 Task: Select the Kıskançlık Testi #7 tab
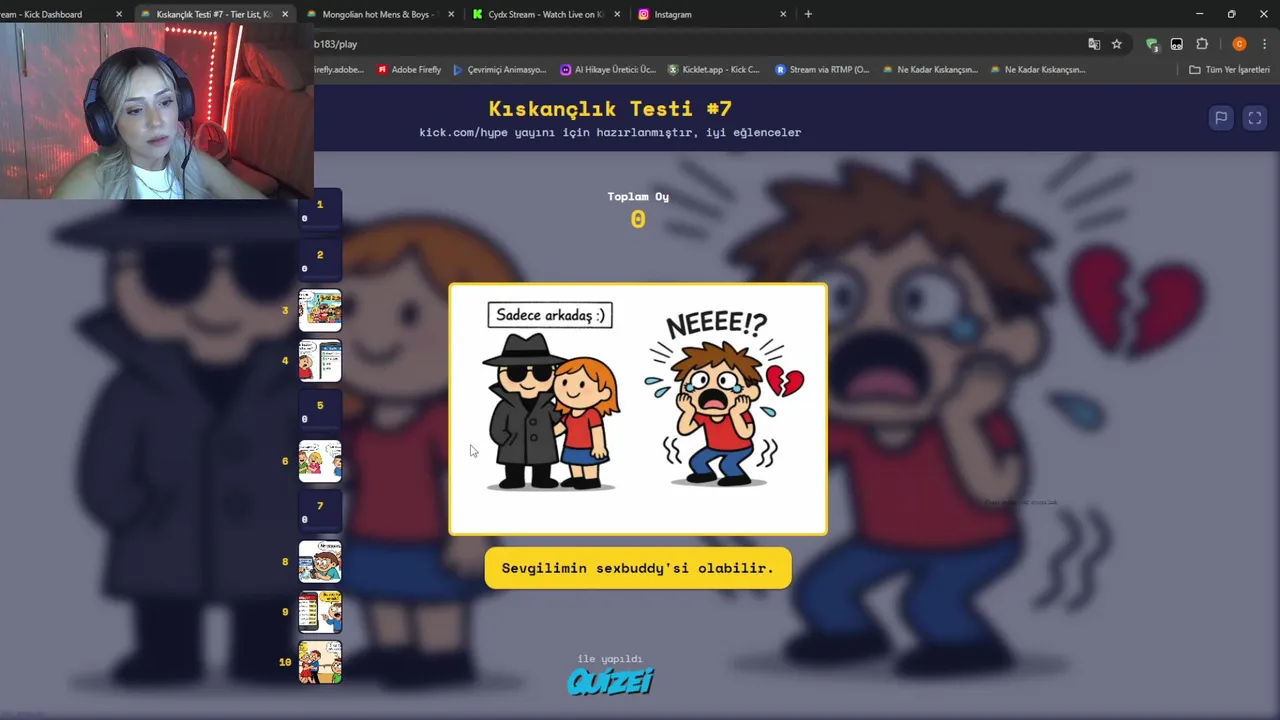point(213,14)
